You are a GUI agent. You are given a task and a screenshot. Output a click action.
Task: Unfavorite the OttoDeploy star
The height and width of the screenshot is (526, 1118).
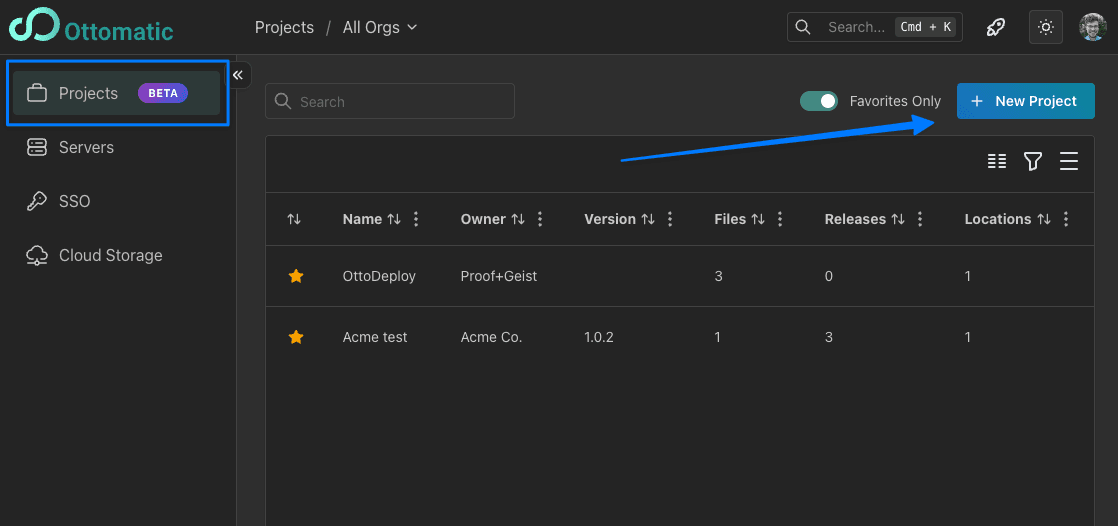[x=296, y=276]
